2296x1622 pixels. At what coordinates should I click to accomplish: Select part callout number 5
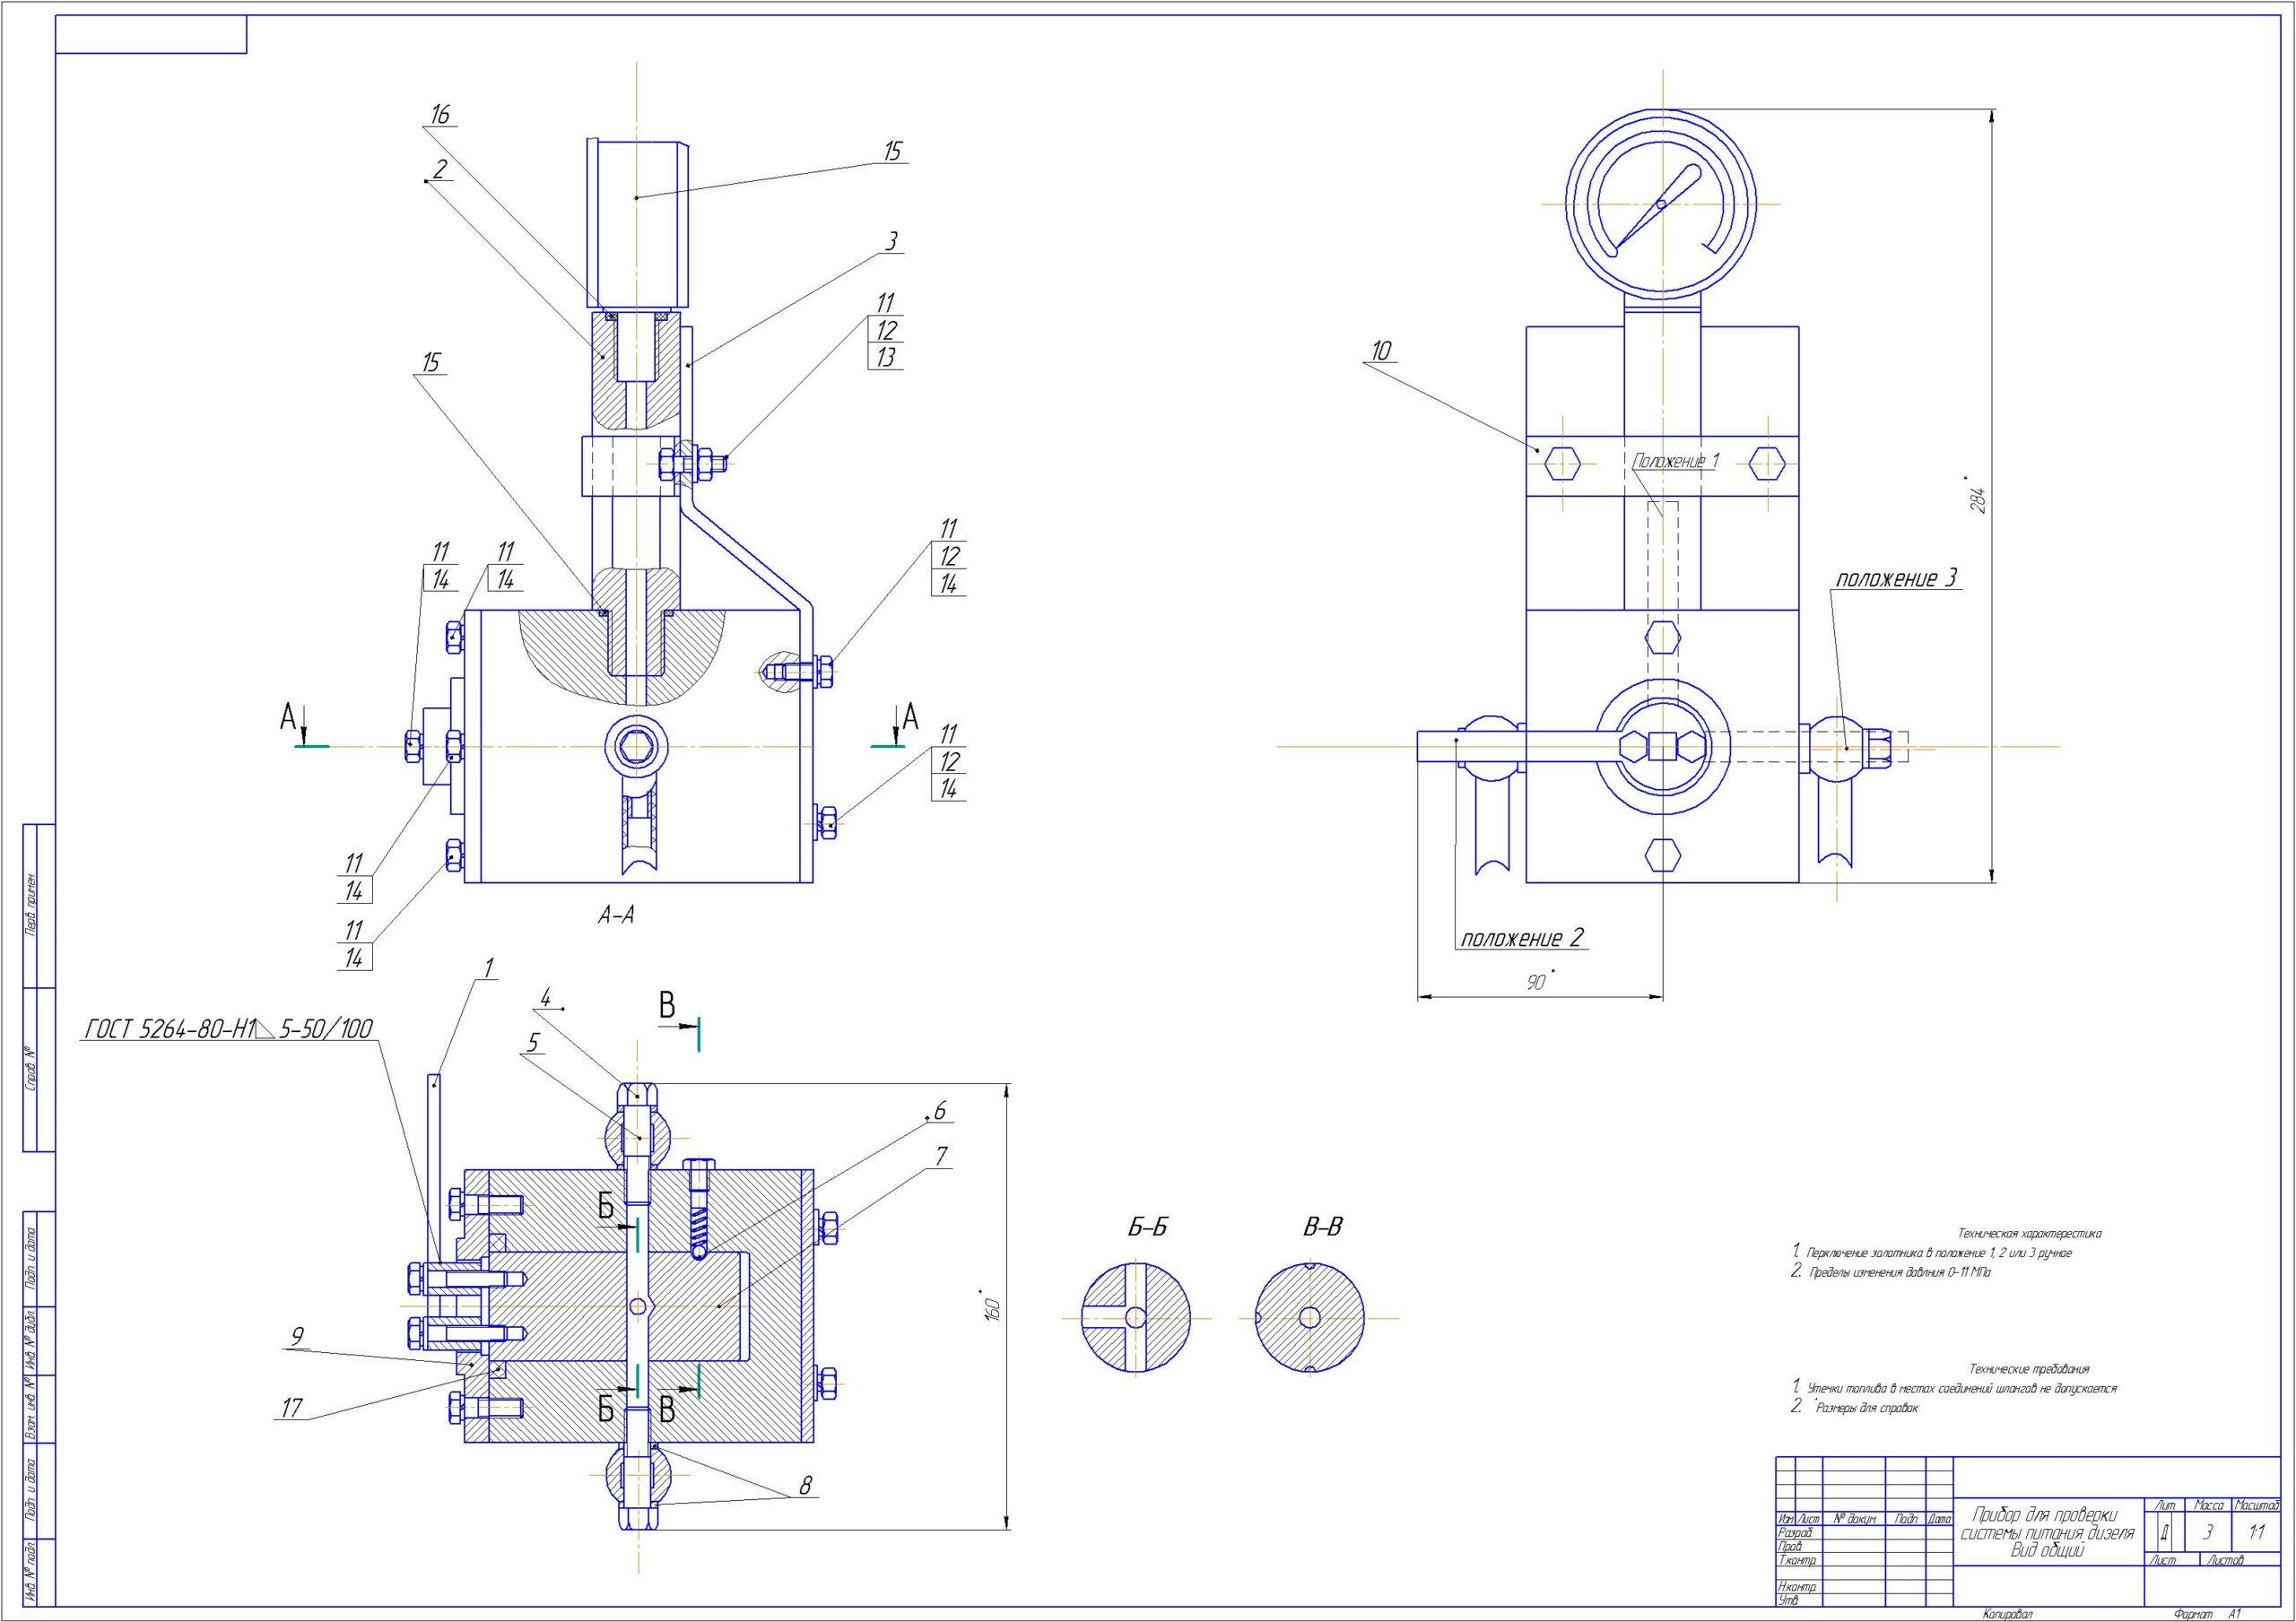(x=533, y=1043)
